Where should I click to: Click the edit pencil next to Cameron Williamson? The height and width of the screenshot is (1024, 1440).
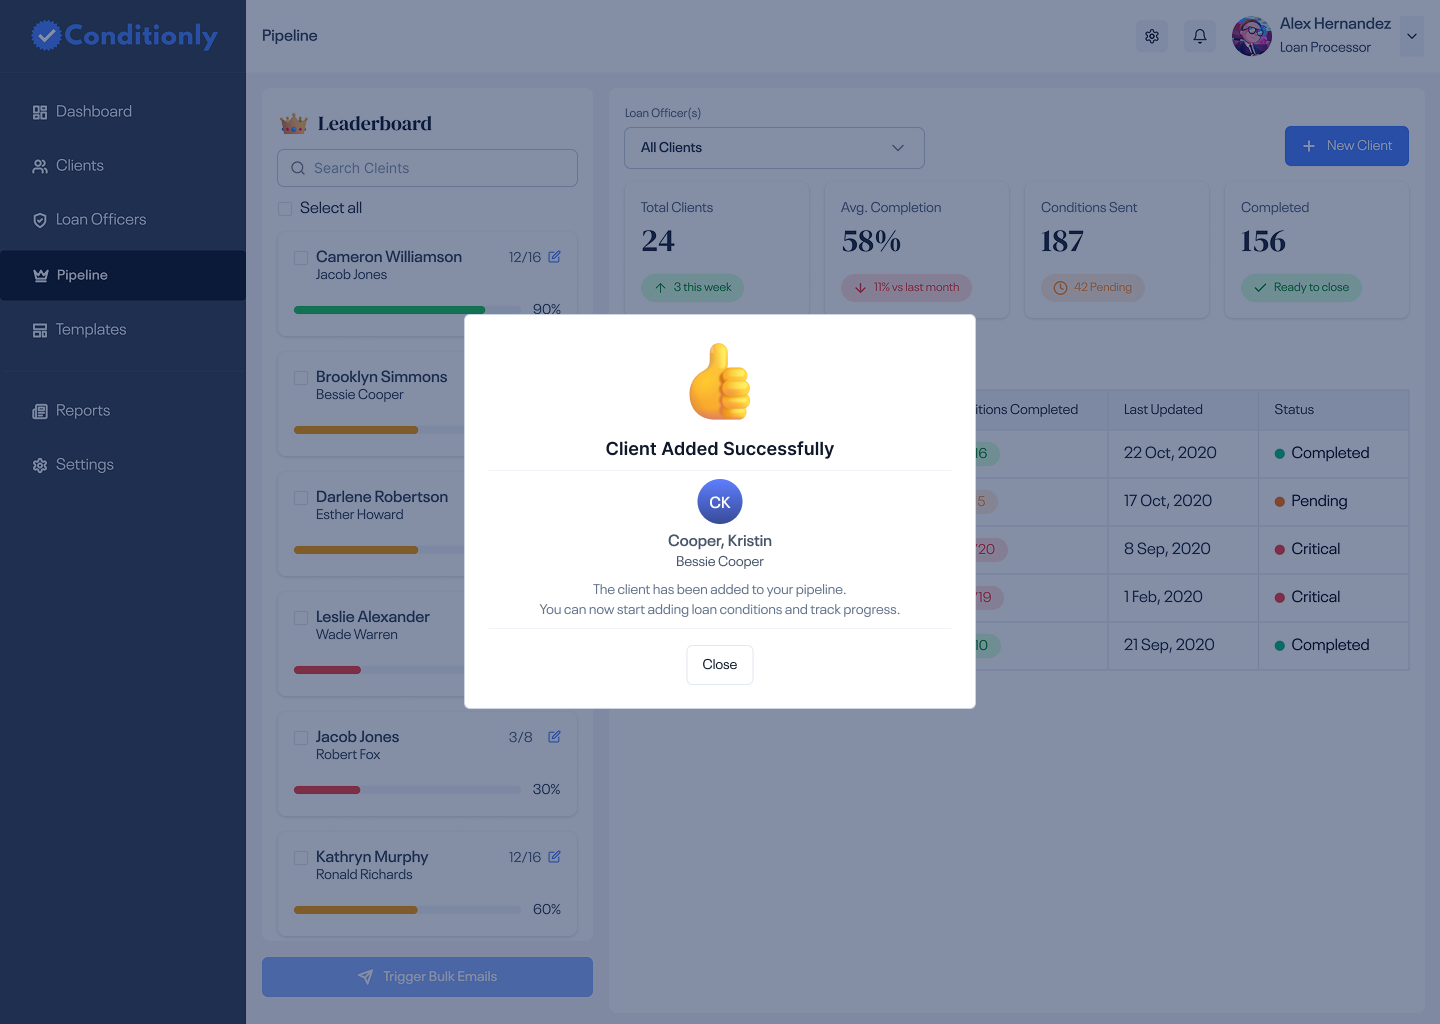pos(556,257)
